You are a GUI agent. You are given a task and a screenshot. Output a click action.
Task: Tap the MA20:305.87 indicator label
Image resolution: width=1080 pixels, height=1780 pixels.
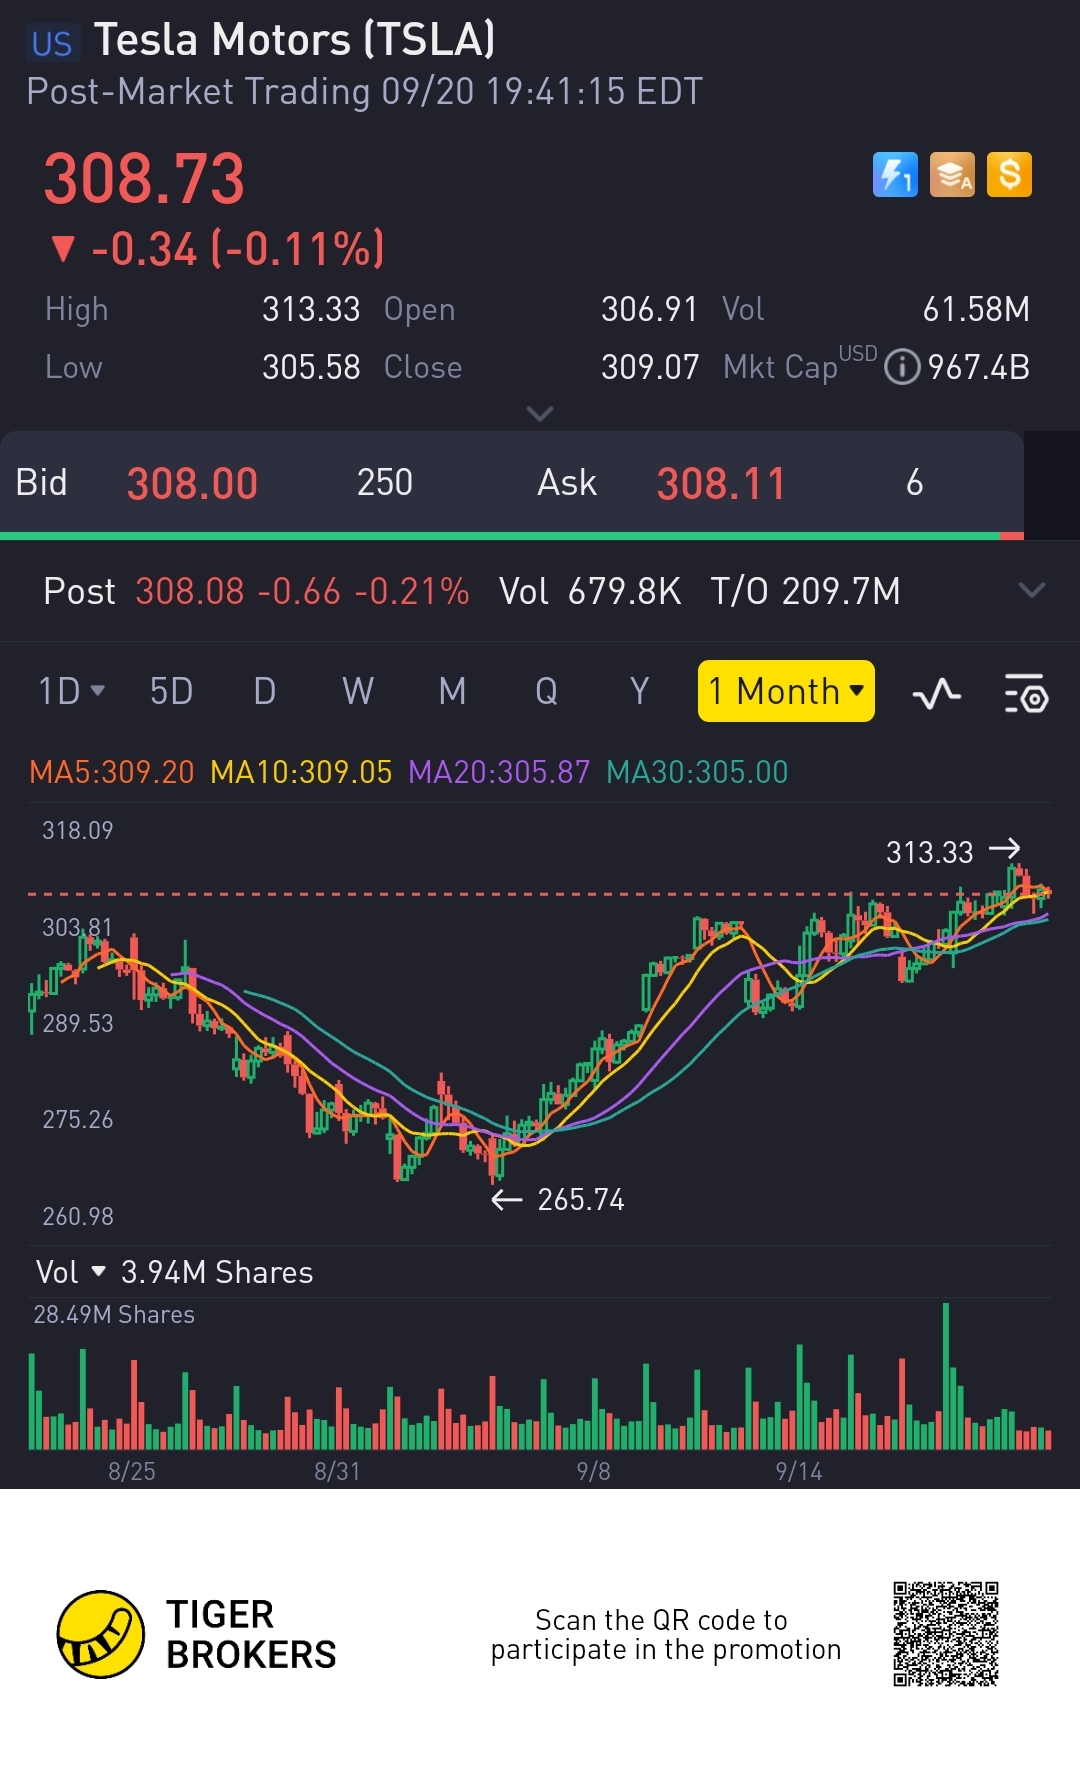tap(499, 772)
